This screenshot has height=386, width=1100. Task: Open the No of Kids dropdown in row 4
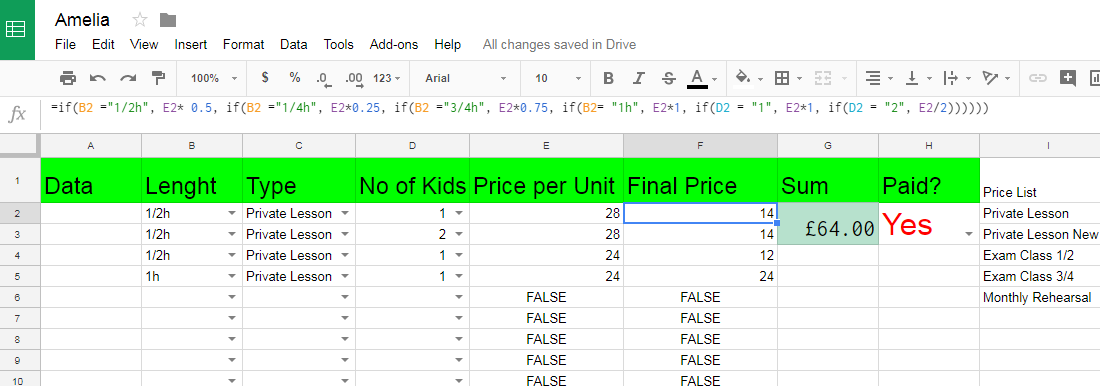[459, 255]
